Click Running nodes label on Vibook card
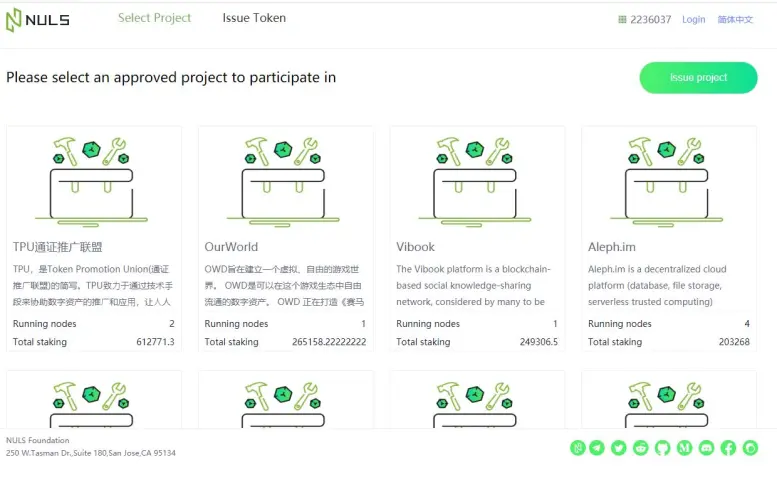Viewport: 777px width, 477px height. (428, 323)
